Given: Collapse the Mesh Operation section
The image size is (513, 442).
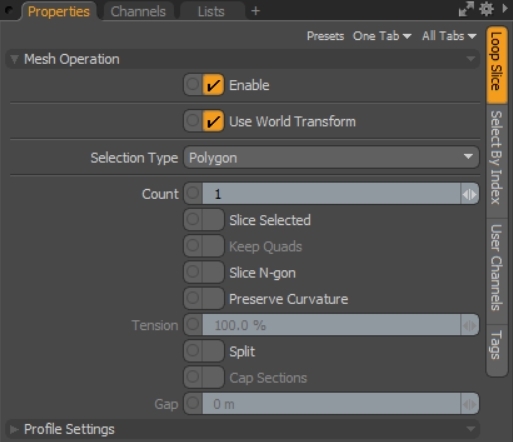Looking at the screenshot, I should point(14,59).
